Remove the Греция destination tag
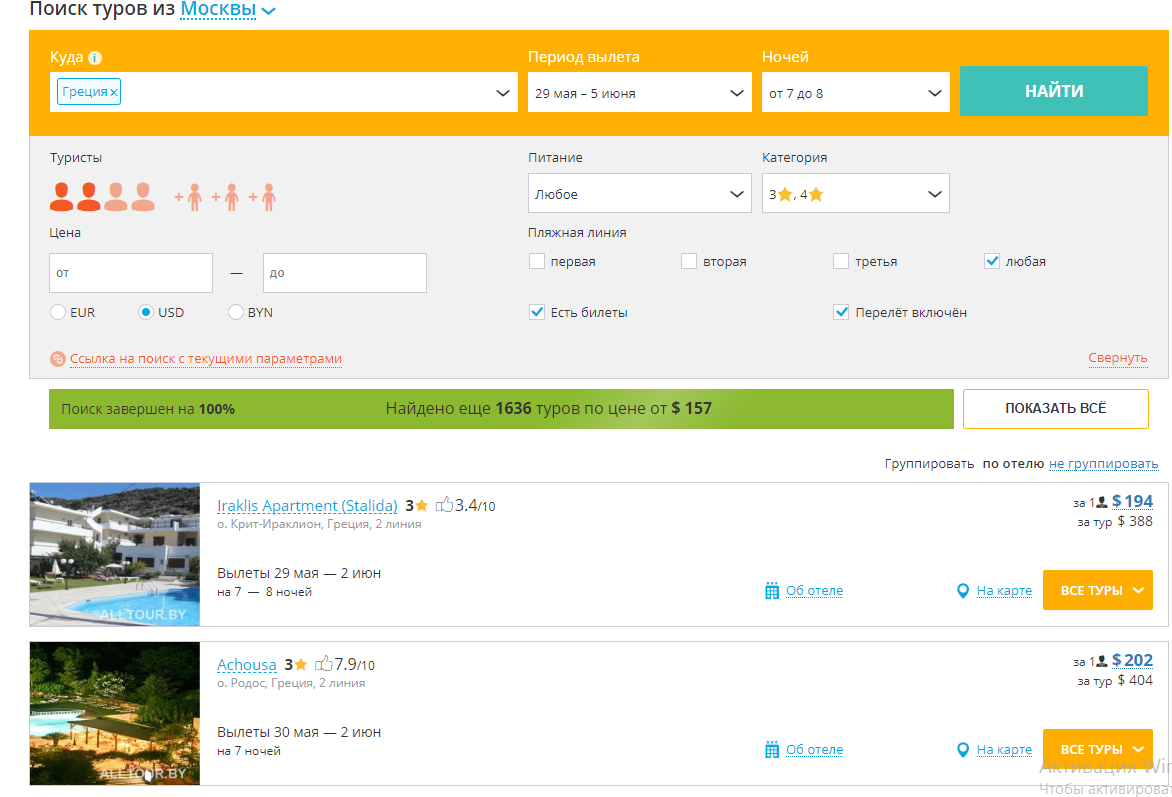This screenshot has width=1172, height=797. (x=114, y=92)
